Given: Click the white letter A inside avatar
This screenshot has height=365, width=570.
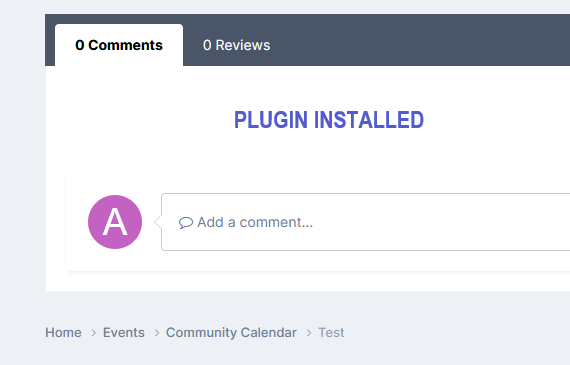Looking at the screenshot, I should [115, 222].
